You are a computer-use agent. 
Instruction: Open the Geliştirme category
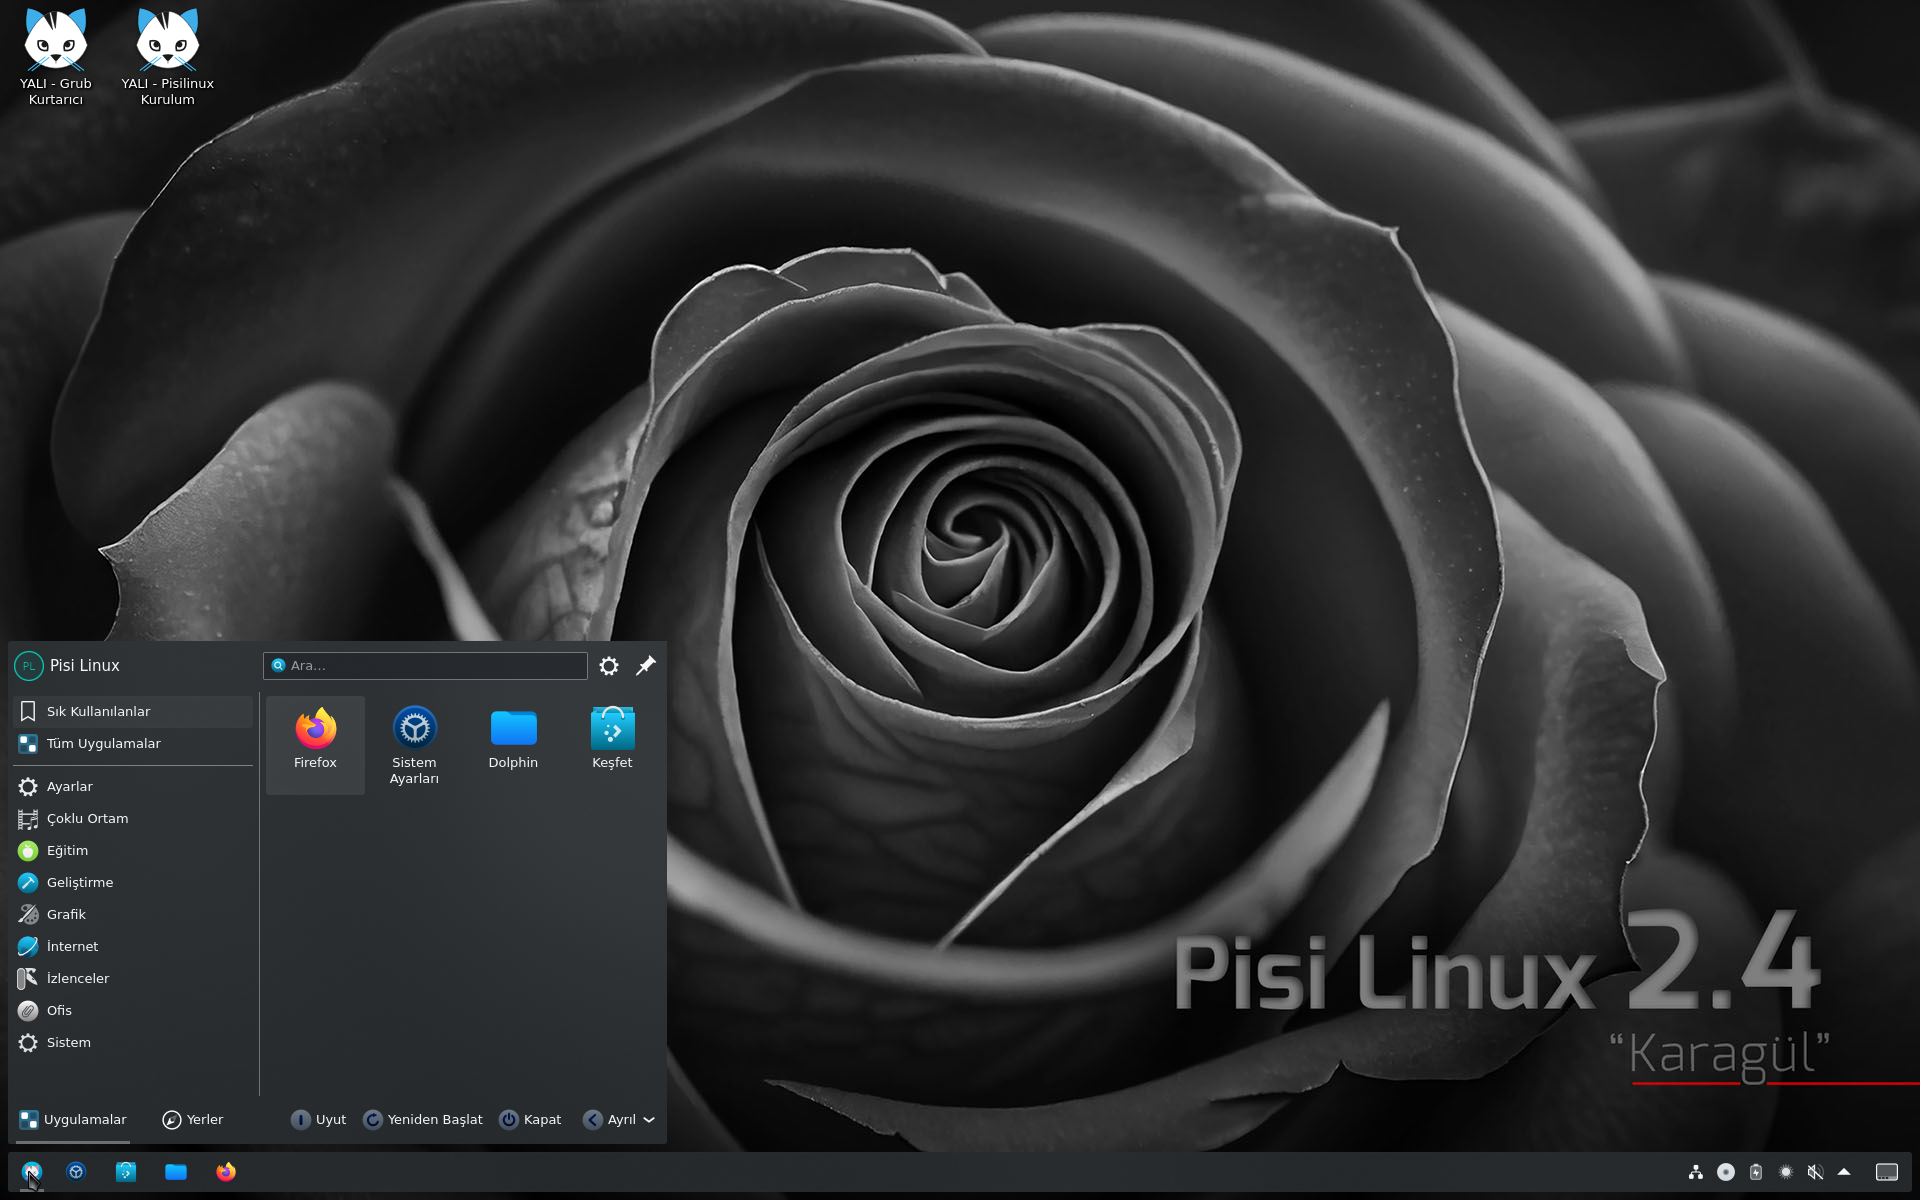pos(133,883)
